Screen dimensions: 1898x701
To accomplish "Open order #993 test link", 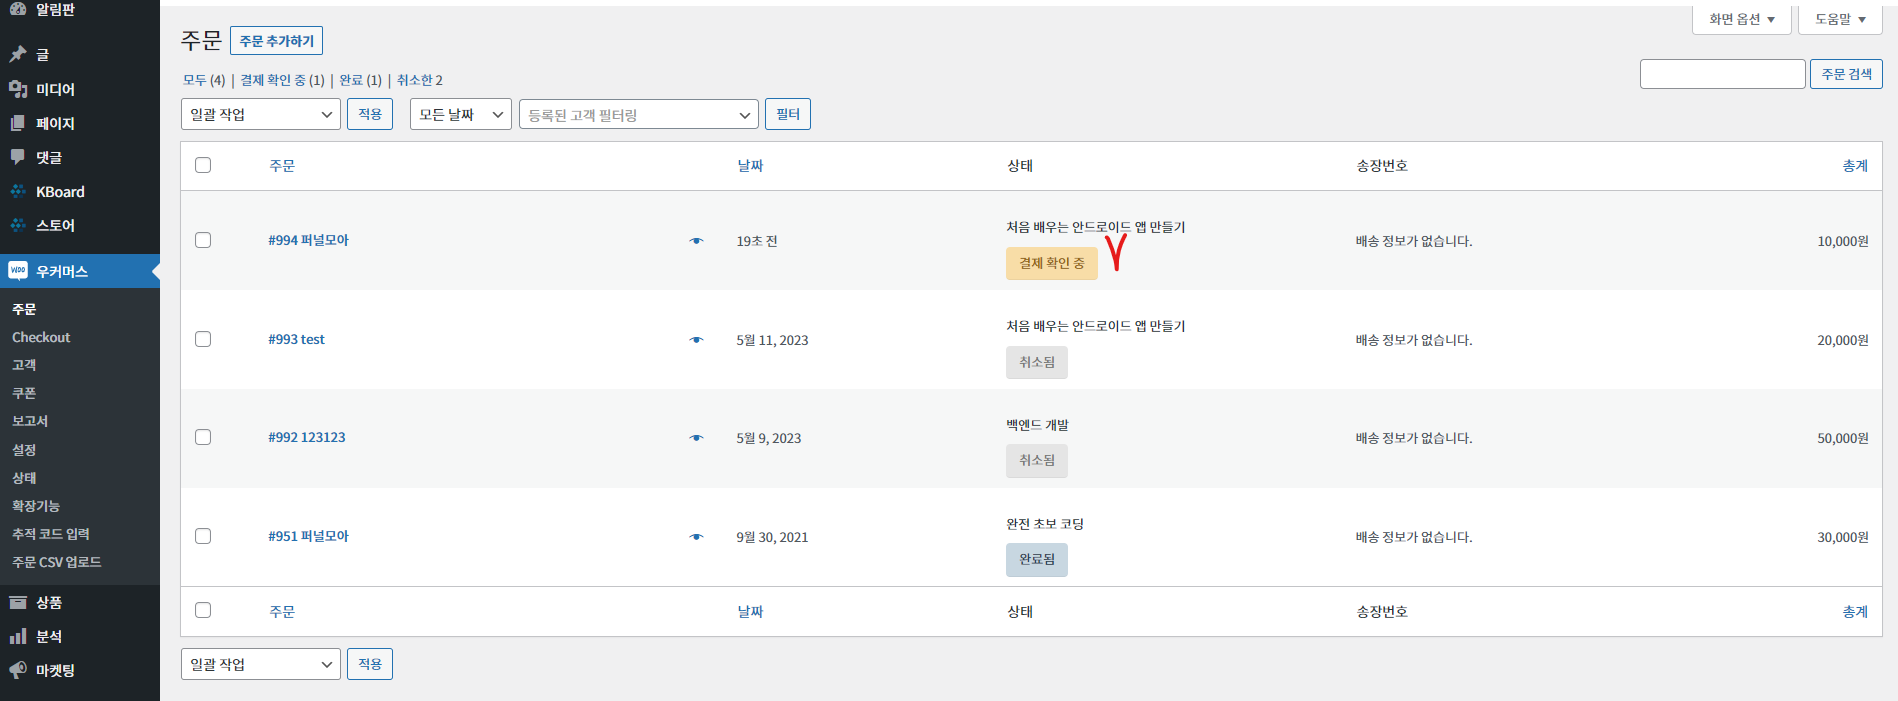I will [x=296, y=339].
